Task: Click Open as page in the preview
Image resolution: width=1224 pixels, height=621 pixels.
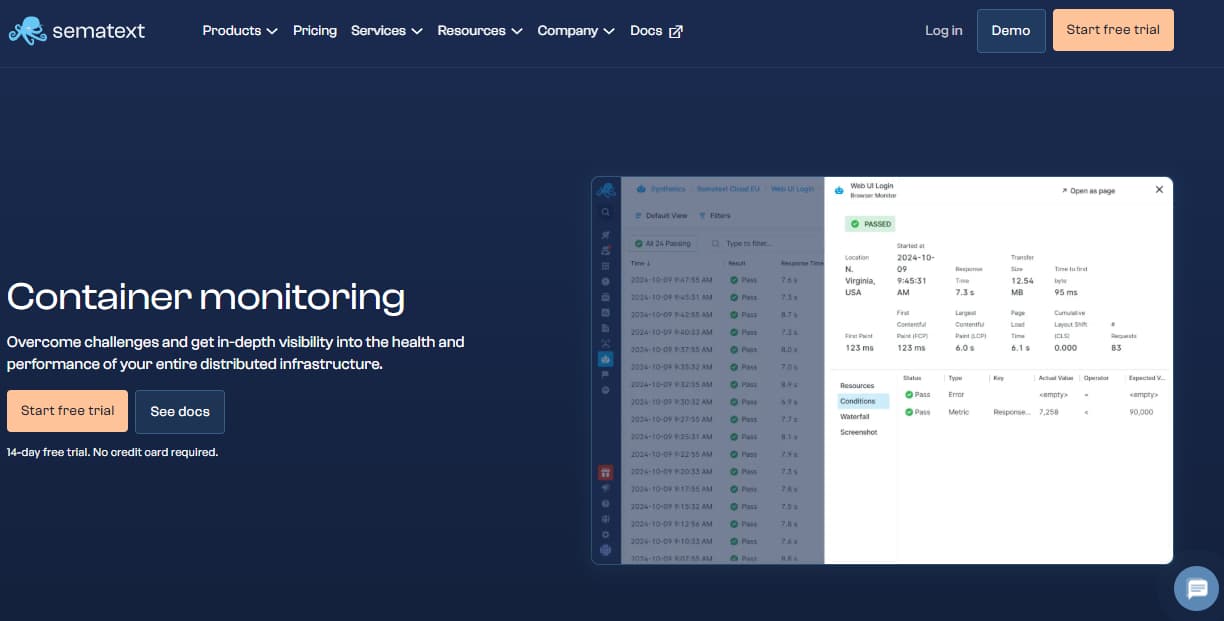Action: click(1088, 191)
